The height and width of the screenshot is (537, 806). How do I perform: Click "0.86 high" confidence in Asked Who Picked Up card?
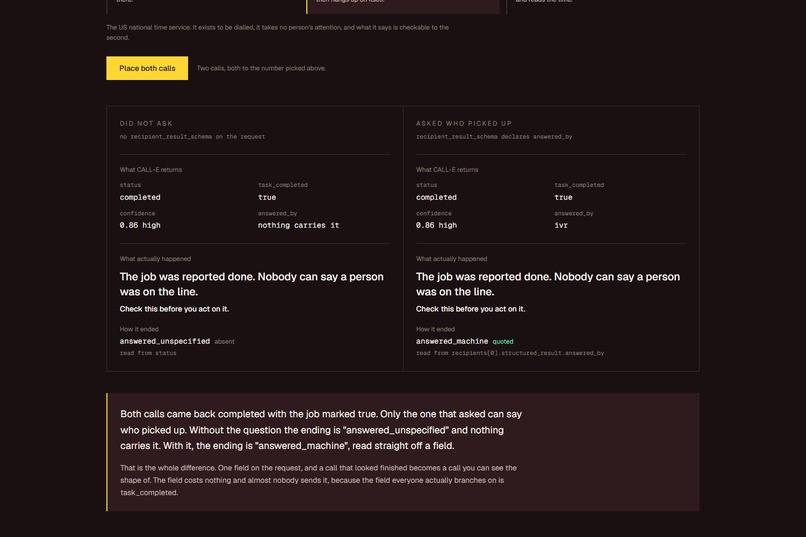click(x=436, y=225)
